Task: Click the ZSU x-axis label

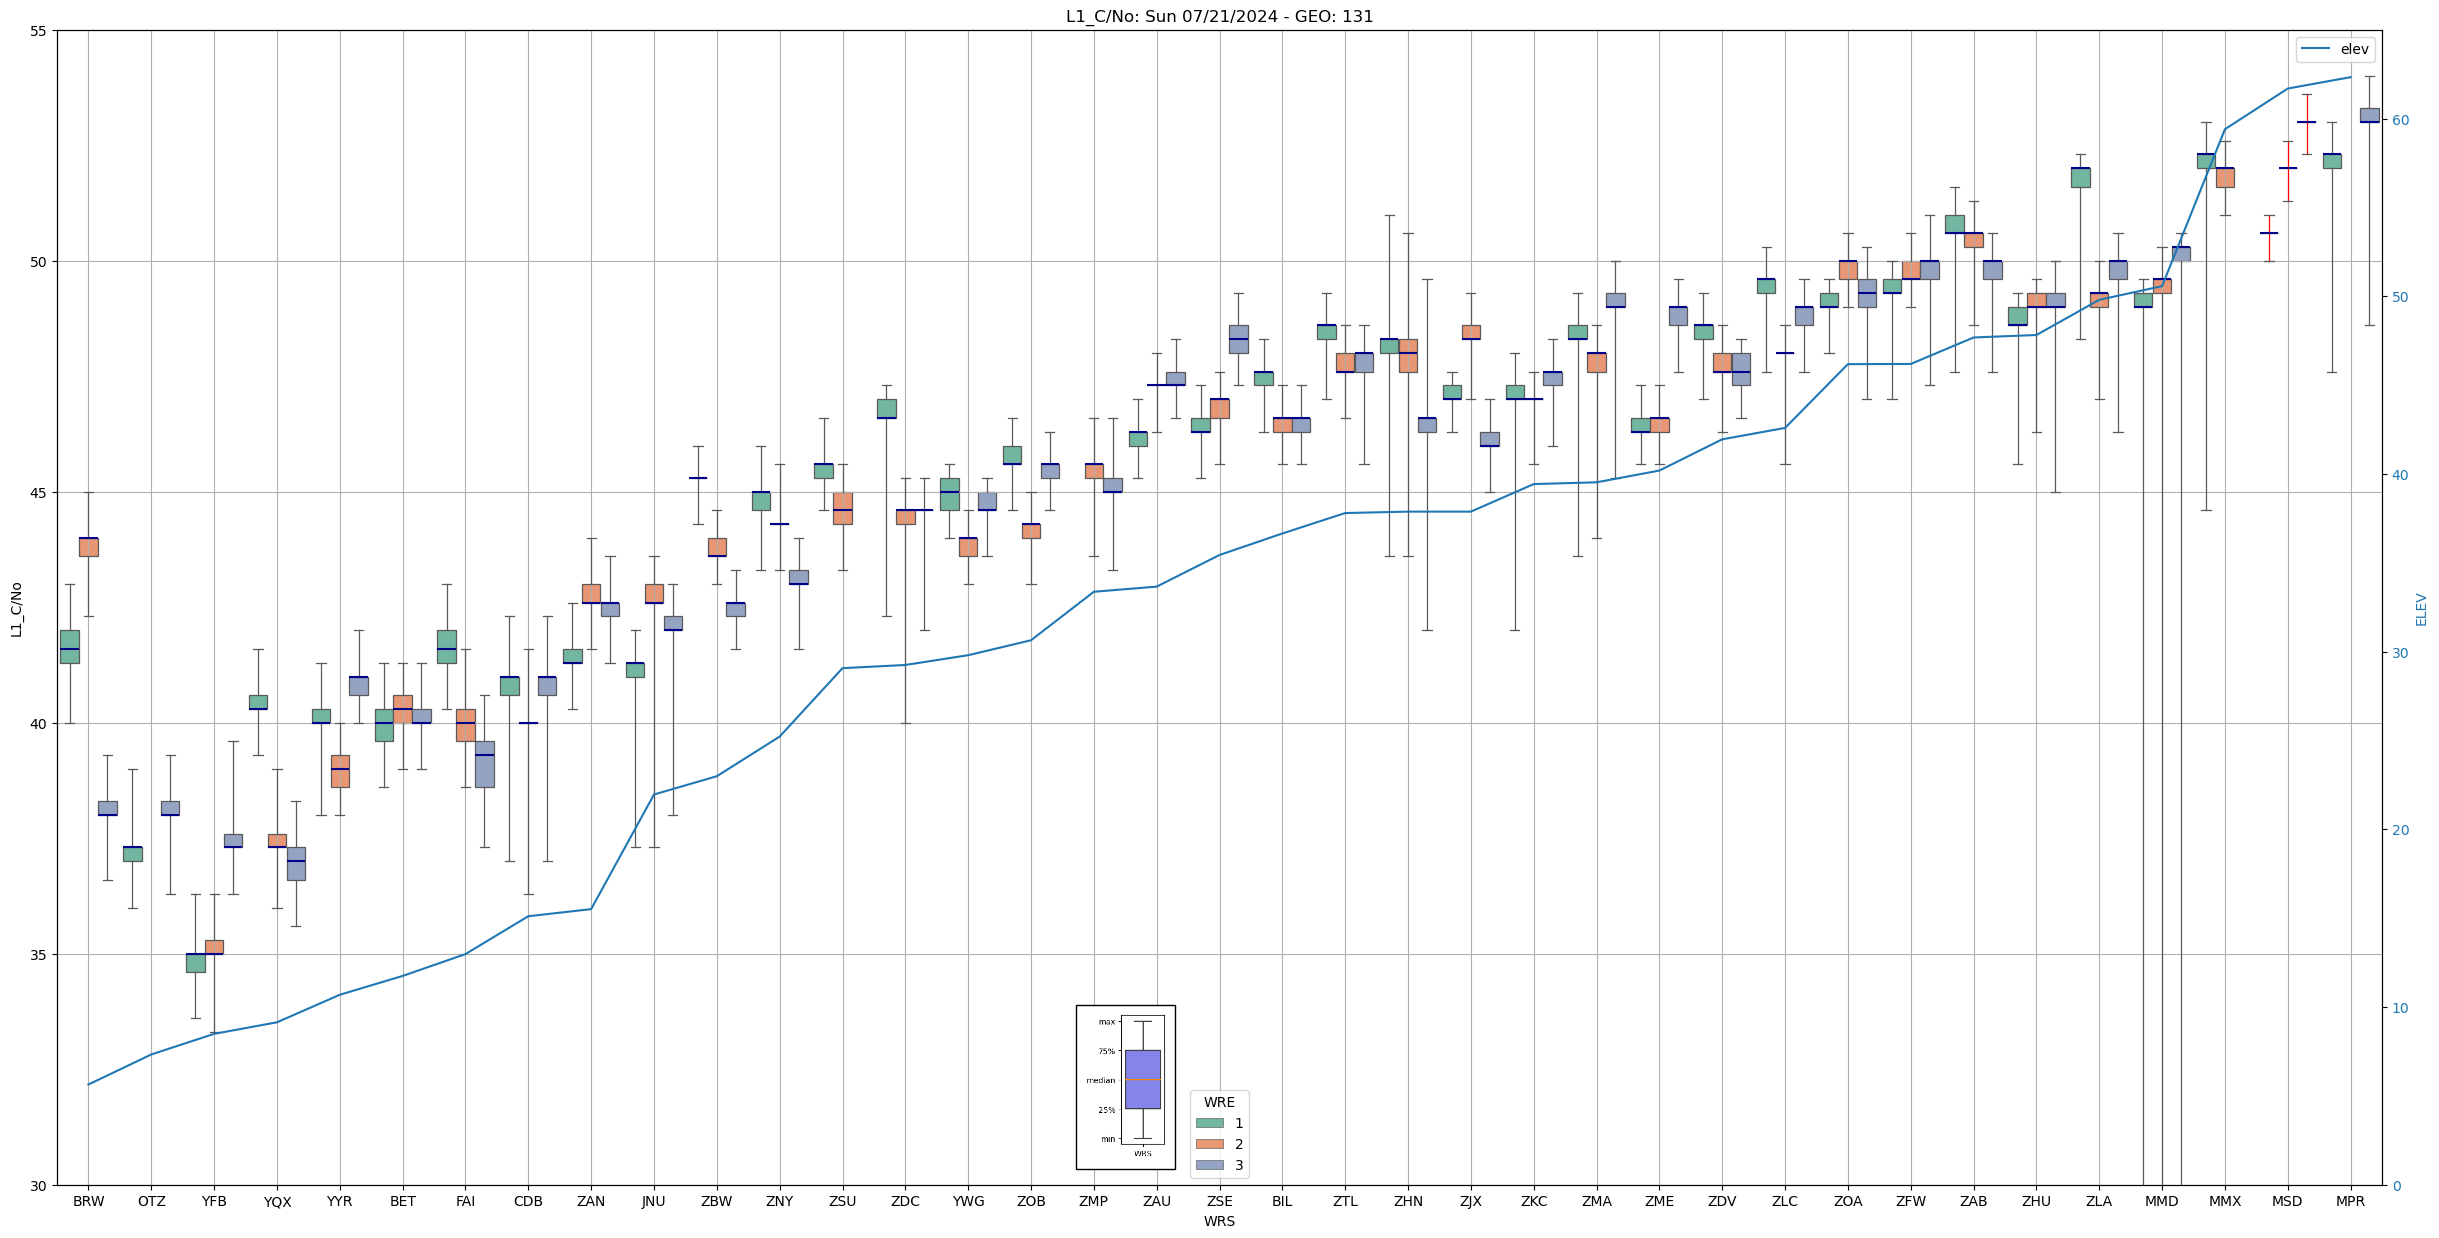Action: [843, 1201]
